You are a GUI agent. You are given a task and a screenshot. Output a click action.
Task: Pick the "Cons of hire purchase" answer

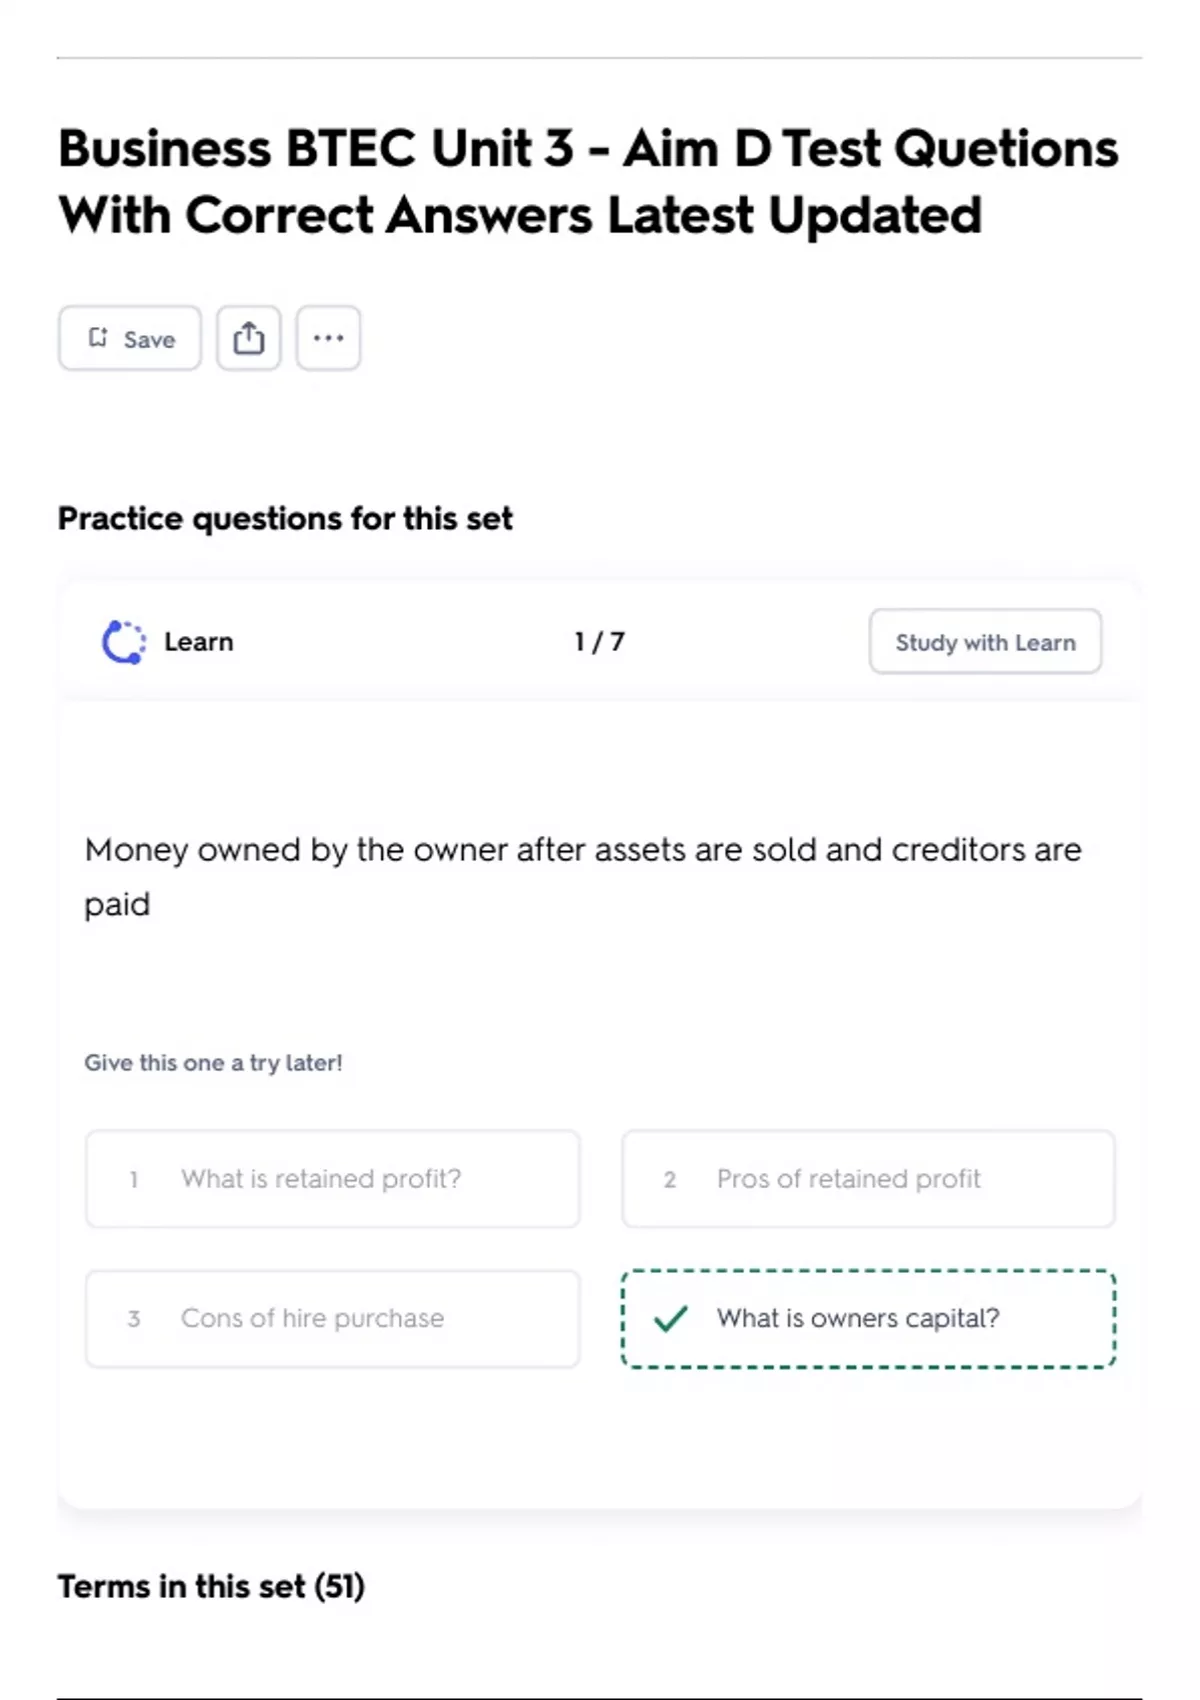pyautogui.click(x=312, y=1318)
